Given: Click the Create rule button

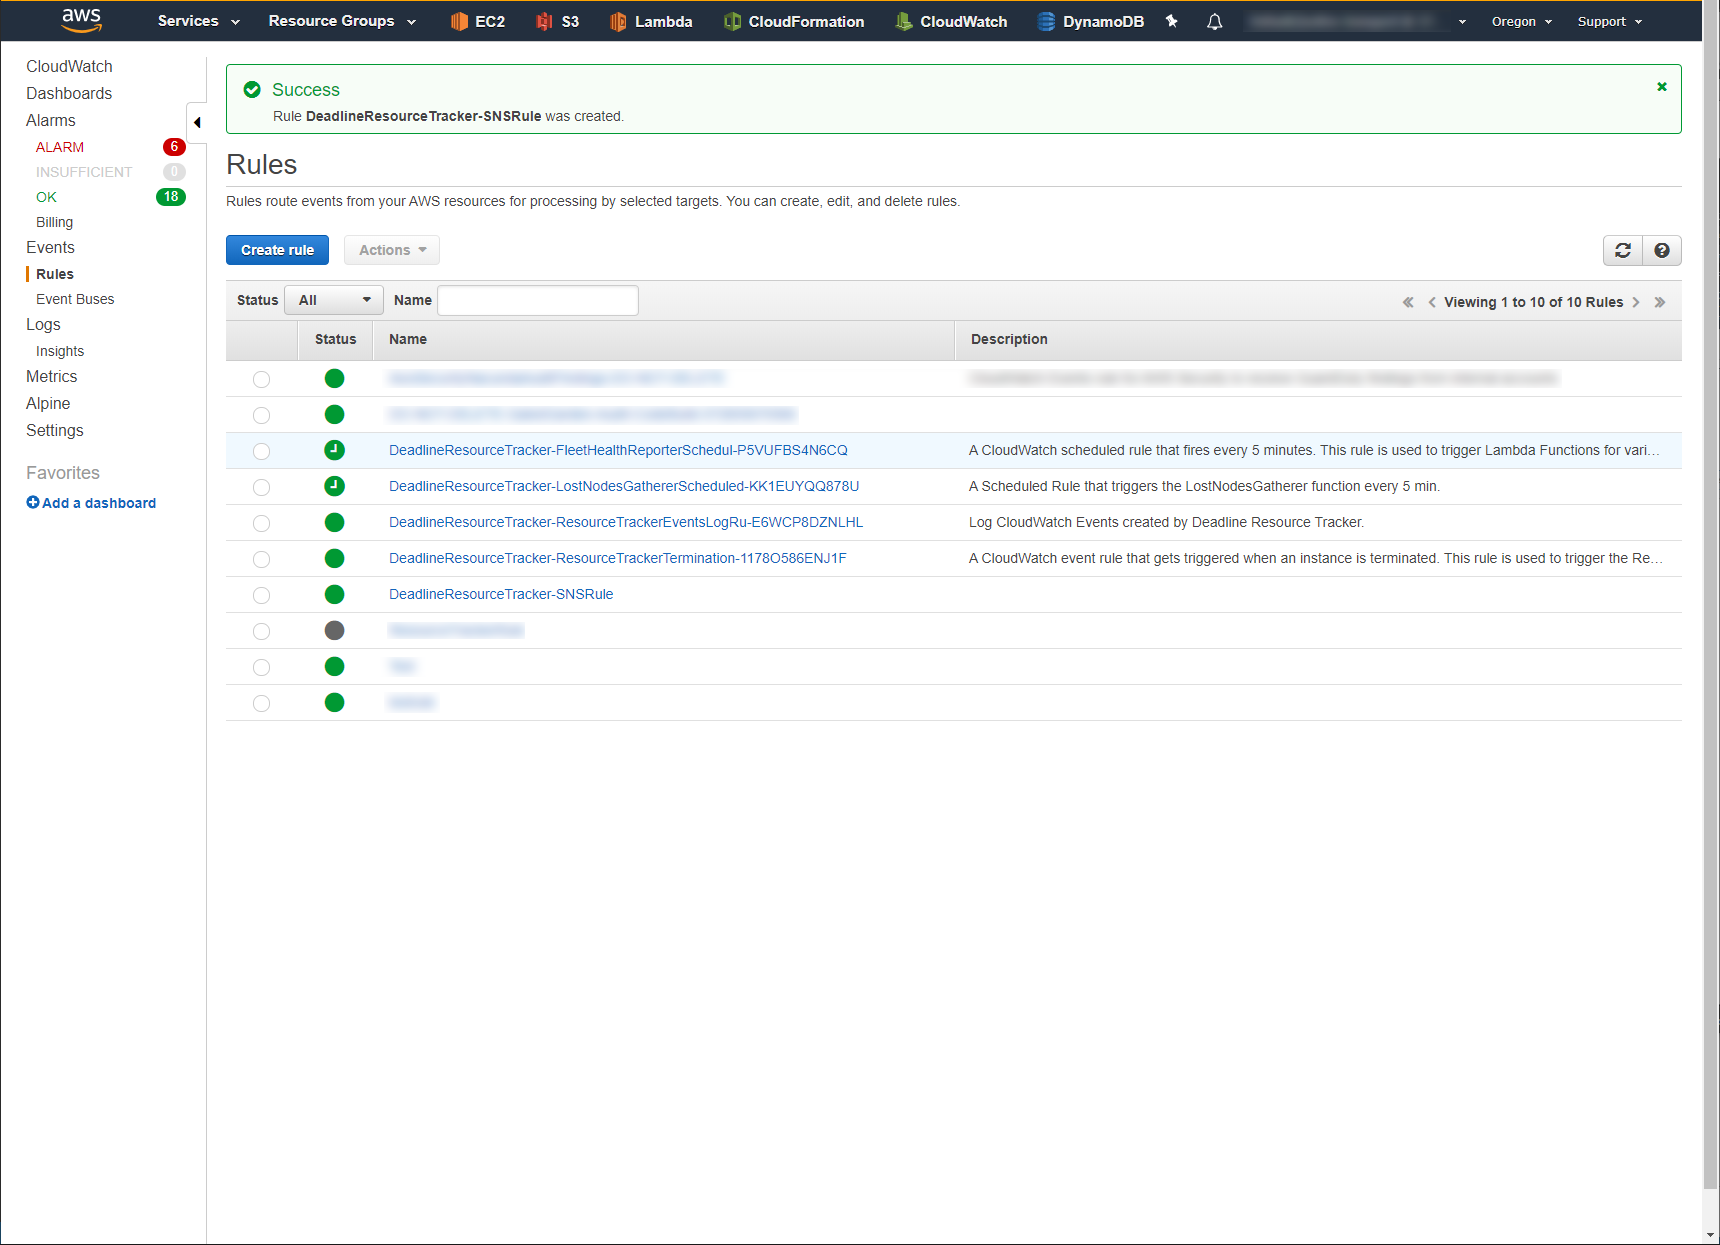Looking at the screenshot, I should click(277, 250).
